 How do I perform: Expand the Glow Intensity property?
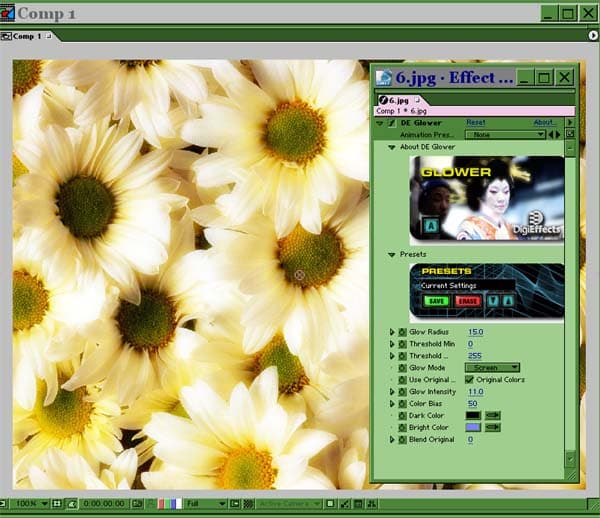pos(392,392)
